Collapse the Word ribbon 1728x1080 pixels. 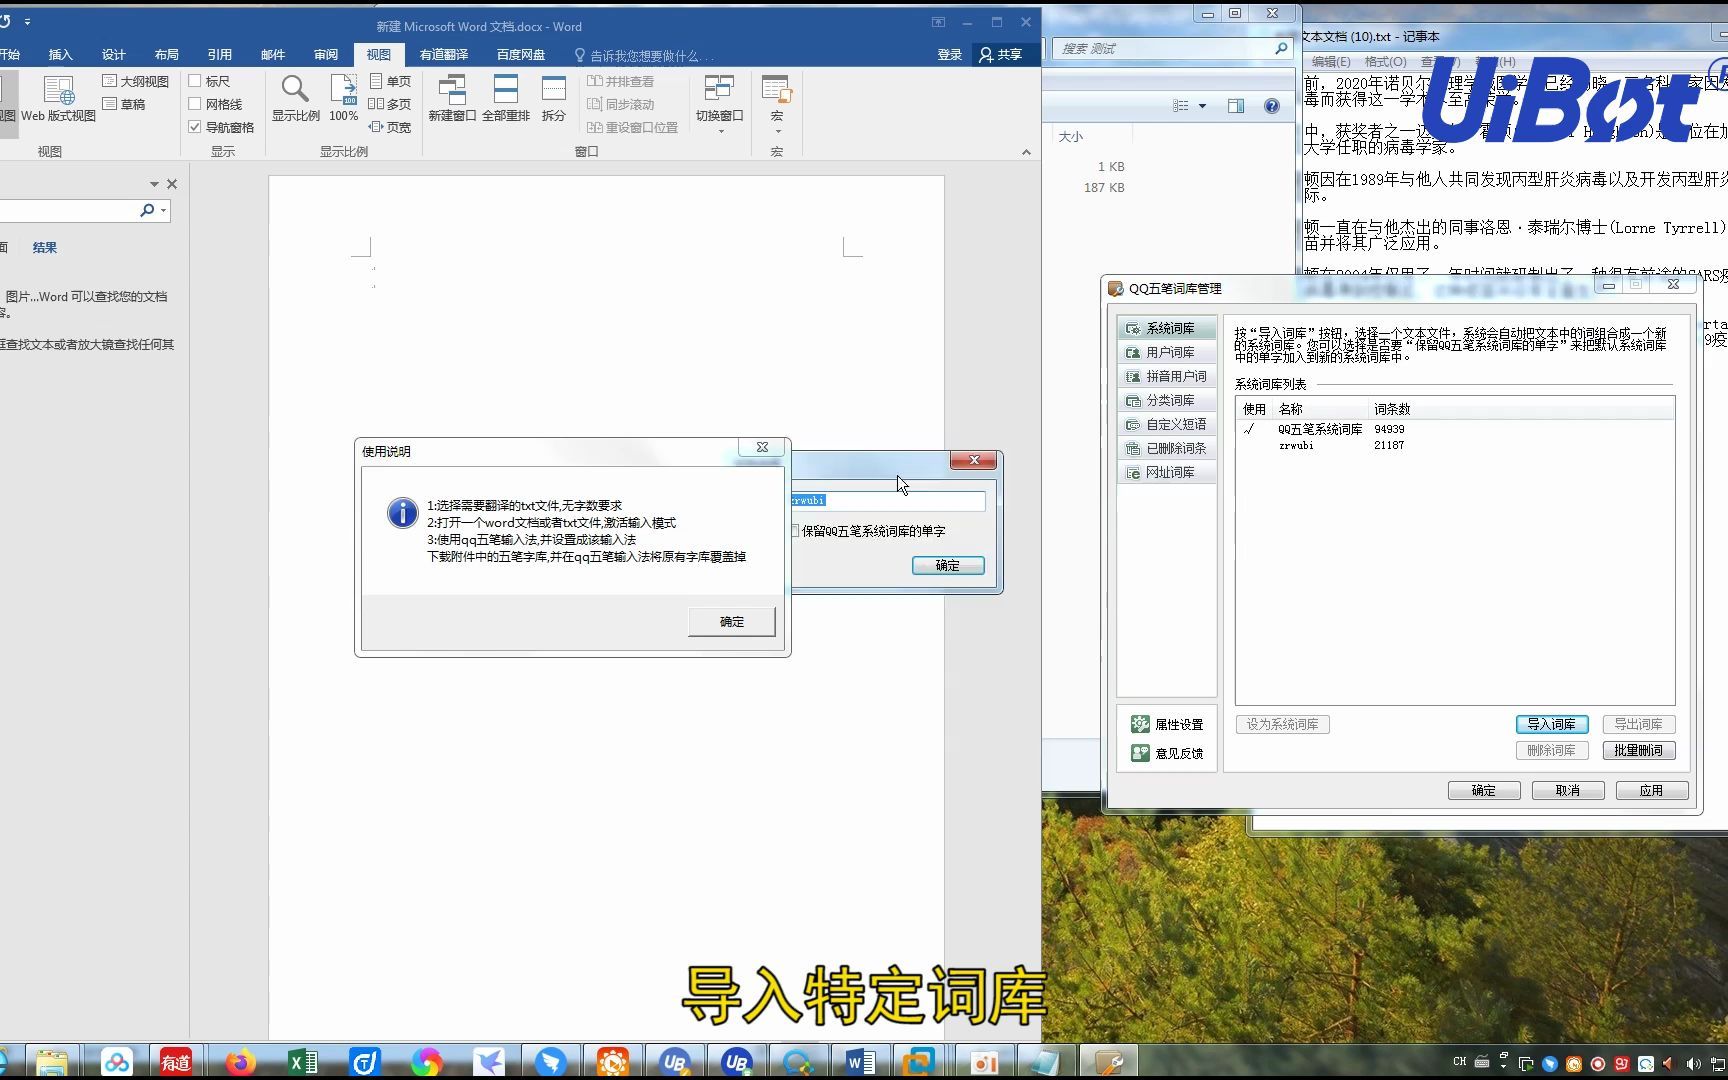[x=1026, y=152]
